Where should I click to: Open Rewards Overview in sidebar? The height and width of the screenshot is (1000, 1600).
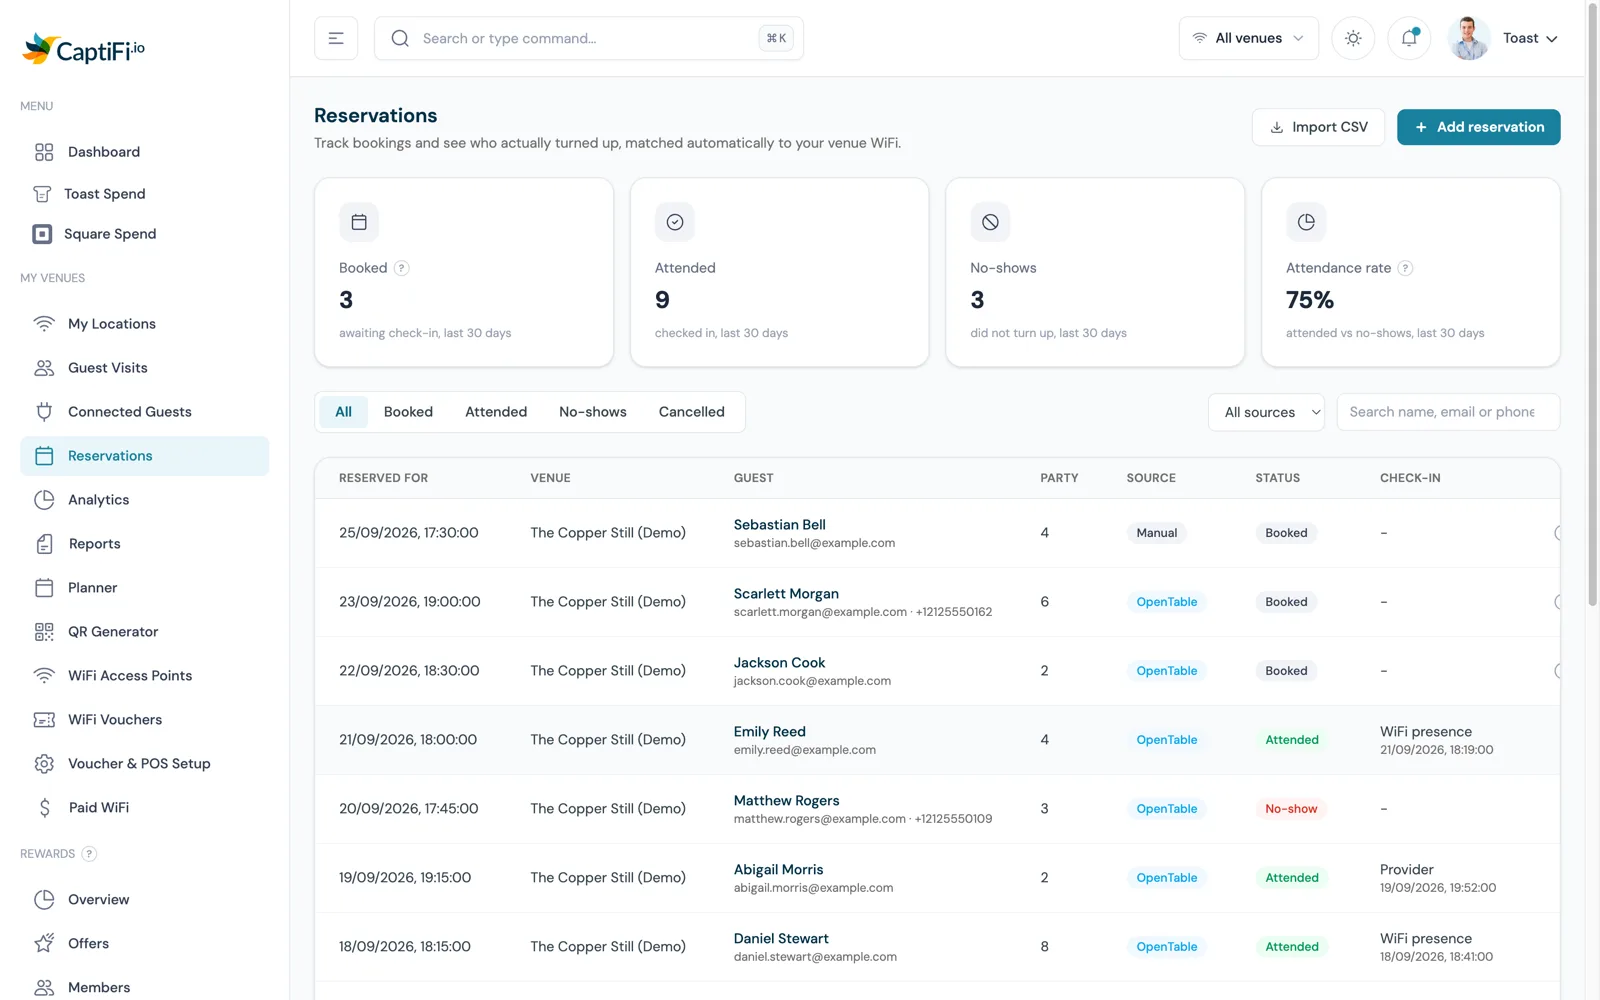(x=145, y=900)
